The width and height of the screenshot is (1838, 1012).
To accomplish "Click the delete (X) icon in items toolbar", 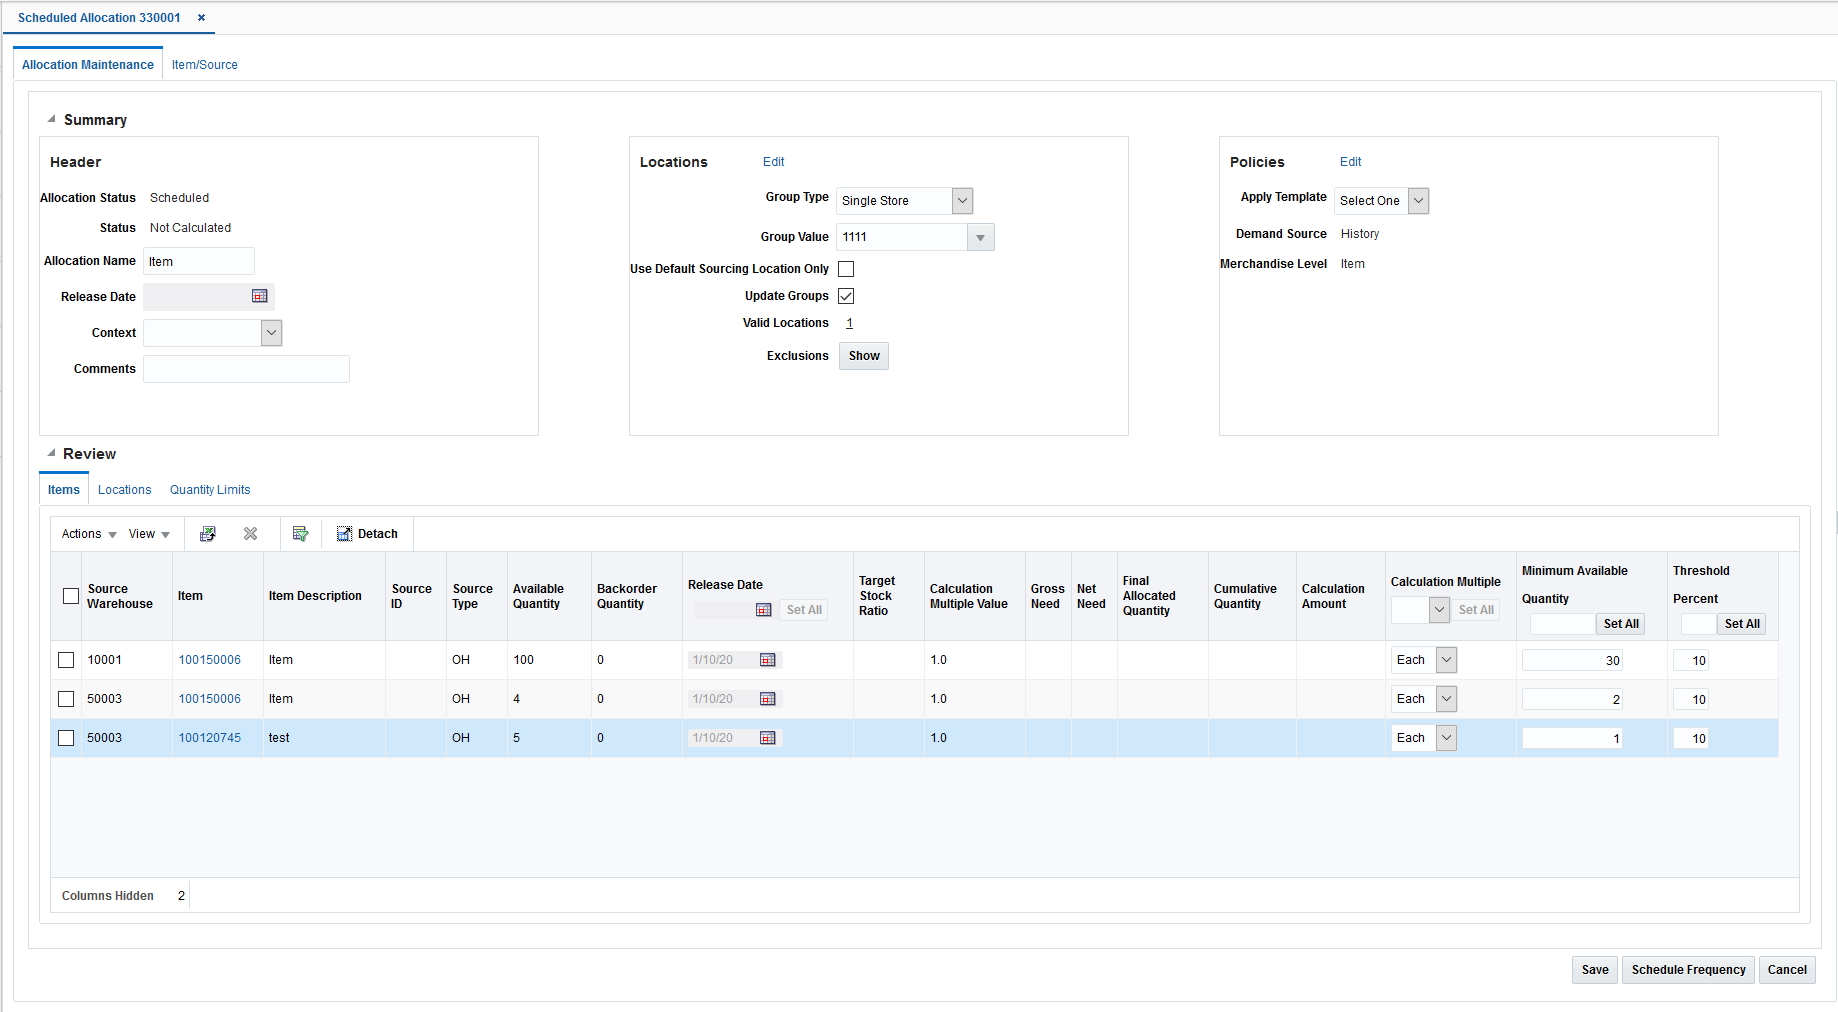I will 250,533.
